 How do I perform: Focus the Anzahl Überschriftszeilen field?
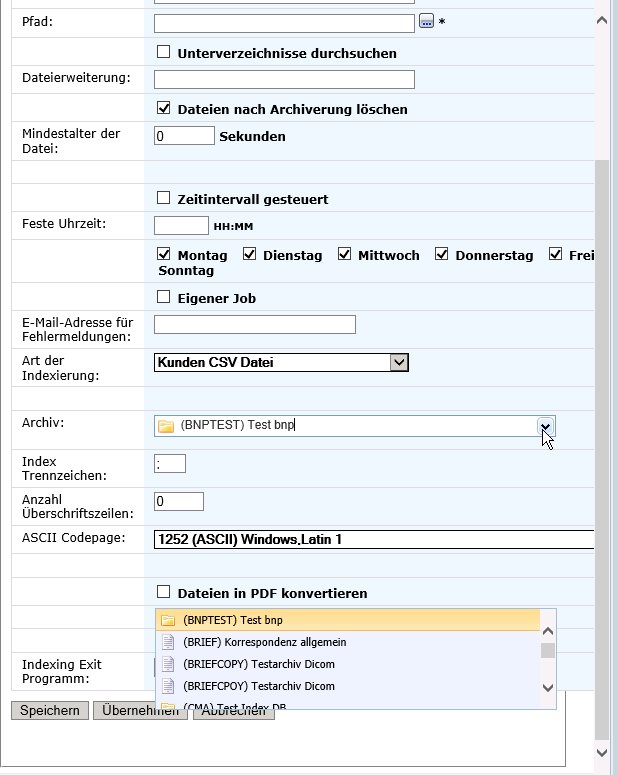(179, 501)
